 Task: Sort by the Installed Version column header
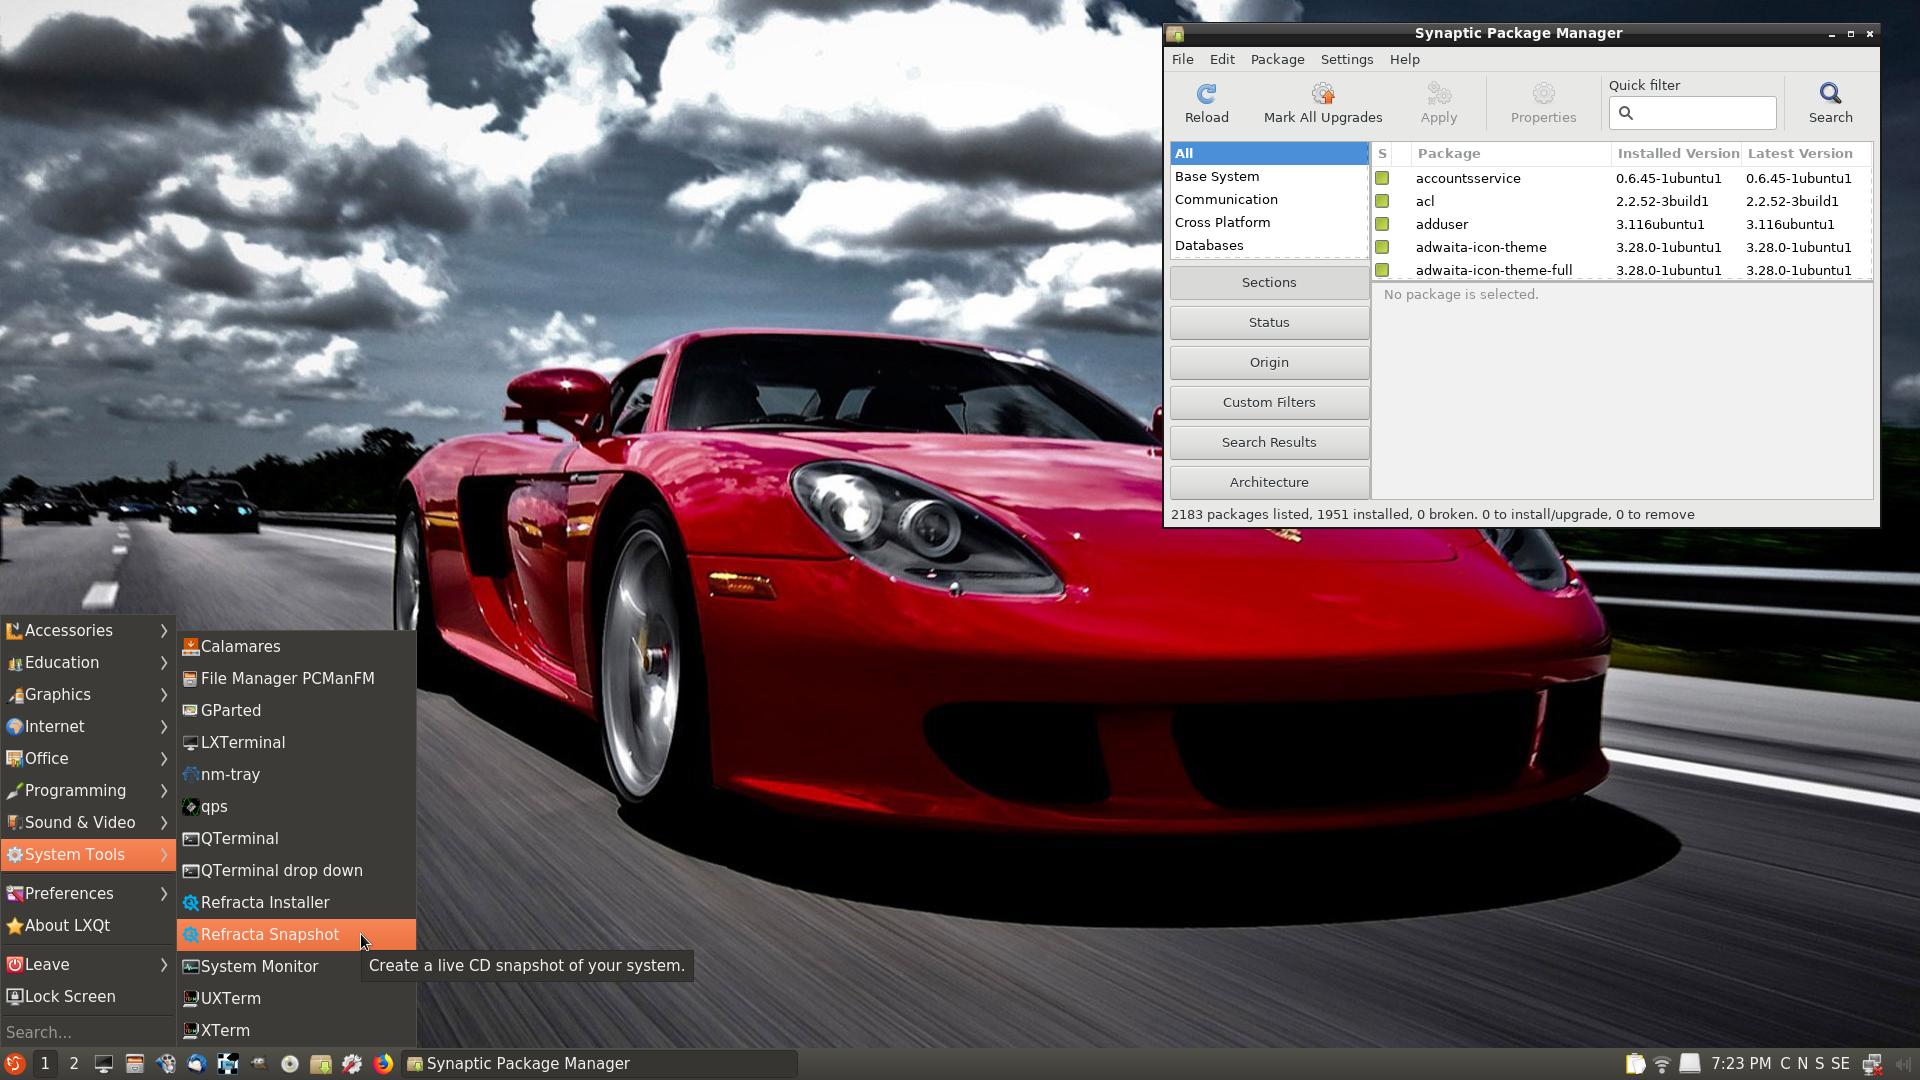pyautogui.click(x=1677, y=154)
